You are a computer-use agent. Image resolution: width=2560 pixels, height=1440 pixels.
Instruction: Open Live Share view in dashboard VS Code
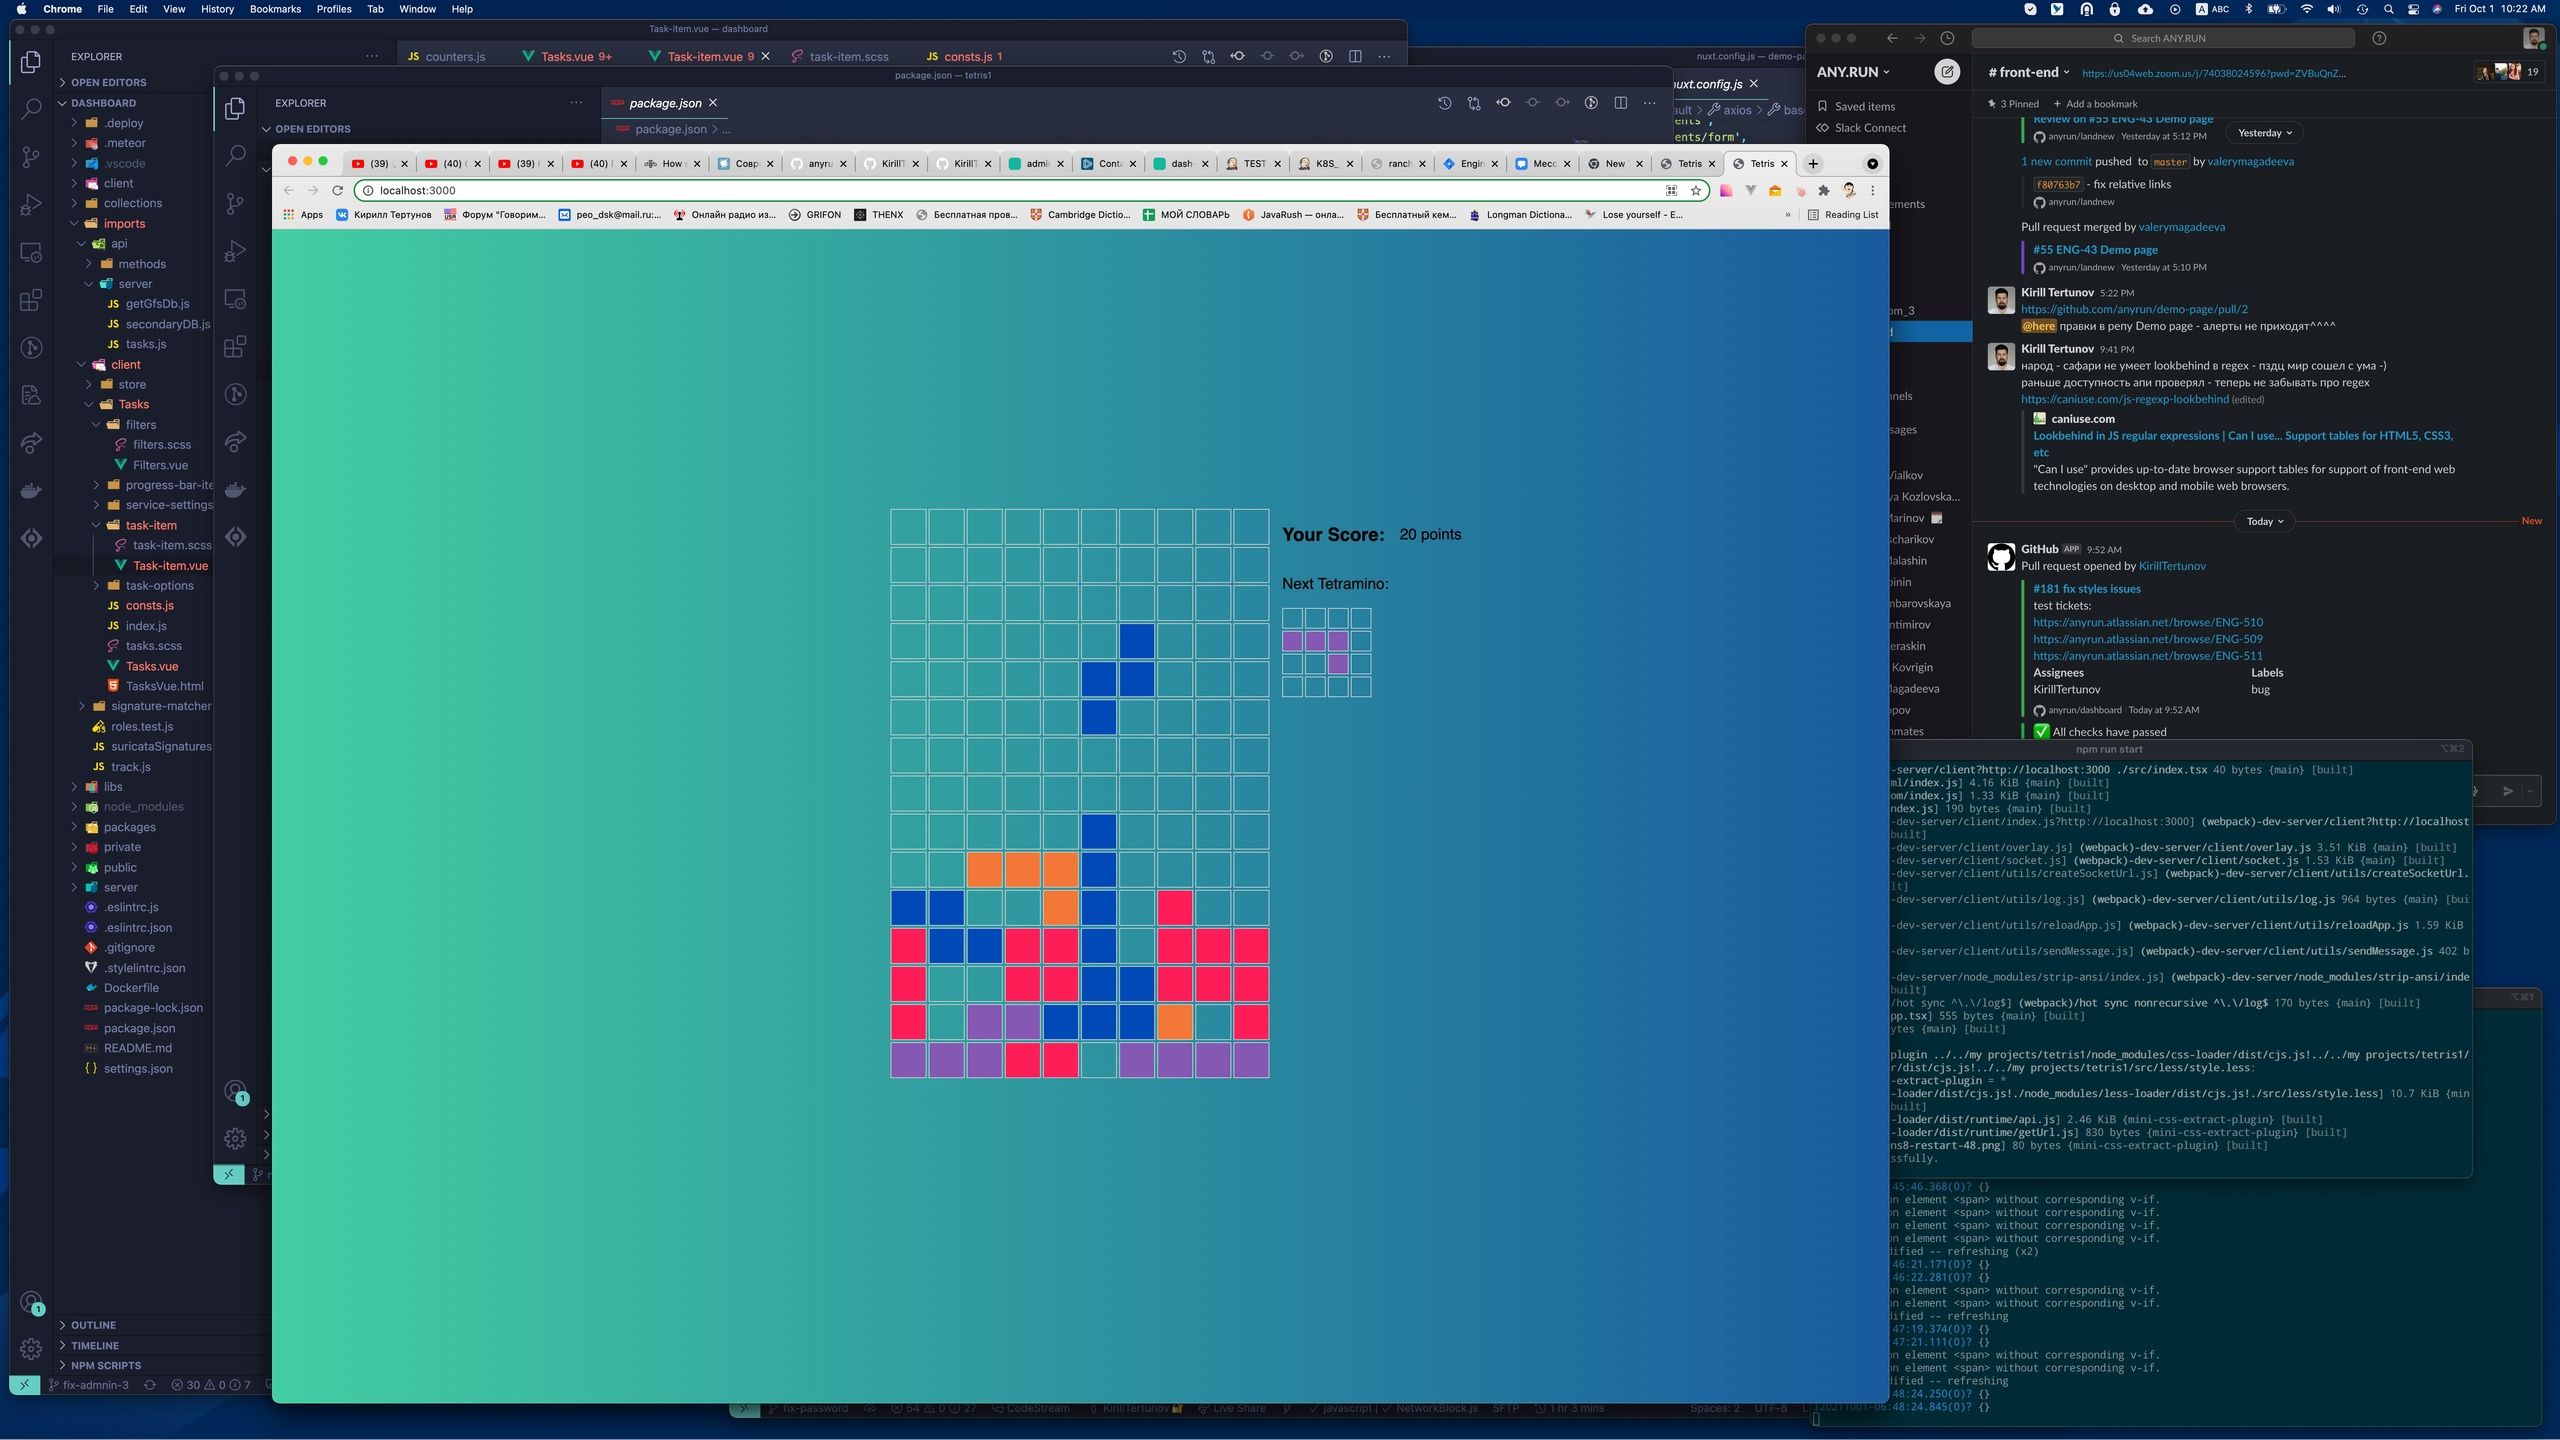(31, 443)
